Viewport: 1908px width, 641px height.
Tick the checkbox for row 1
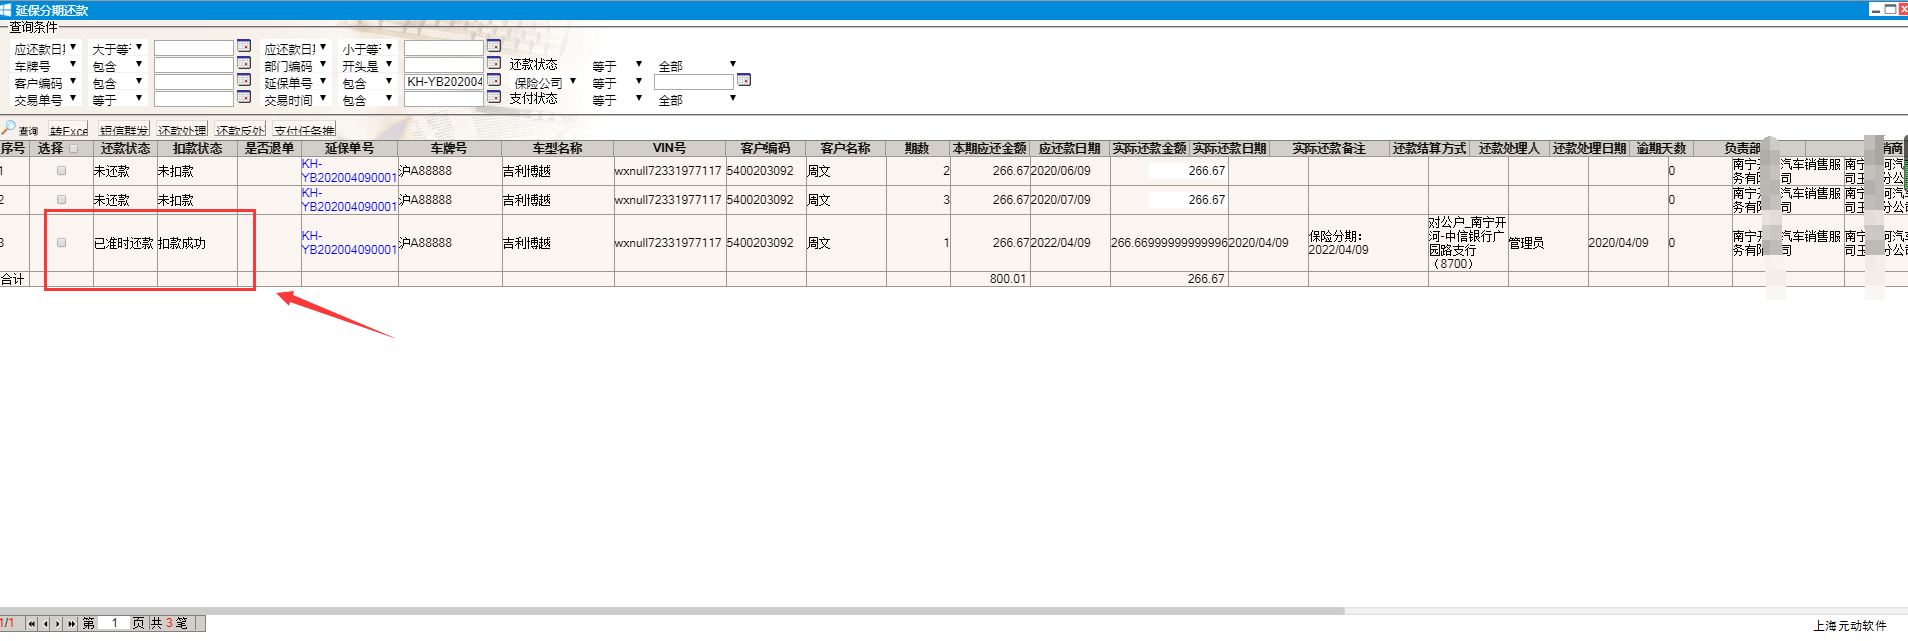coord(62,171)
